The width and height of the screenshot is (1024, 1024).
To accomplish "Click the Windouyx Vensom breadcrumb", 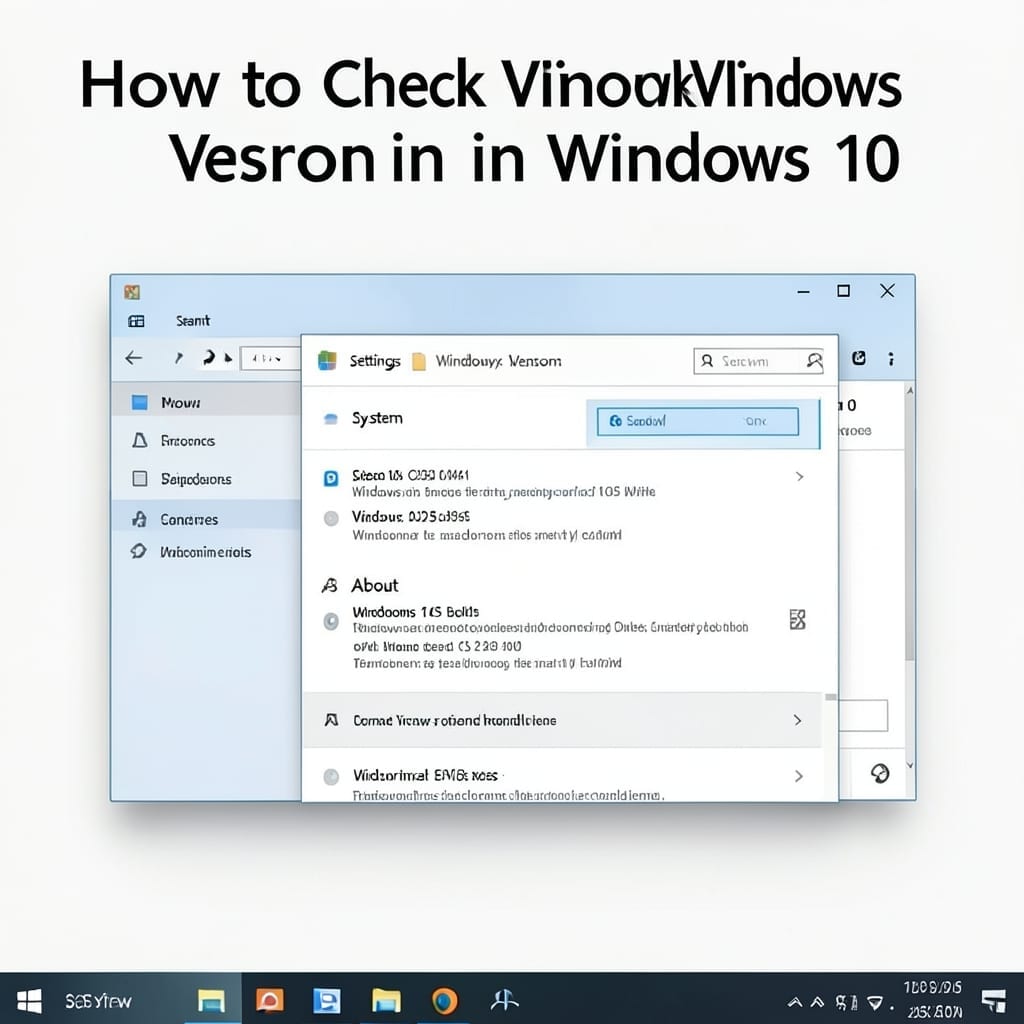I will pyautogui.click(x=498, y=361).
